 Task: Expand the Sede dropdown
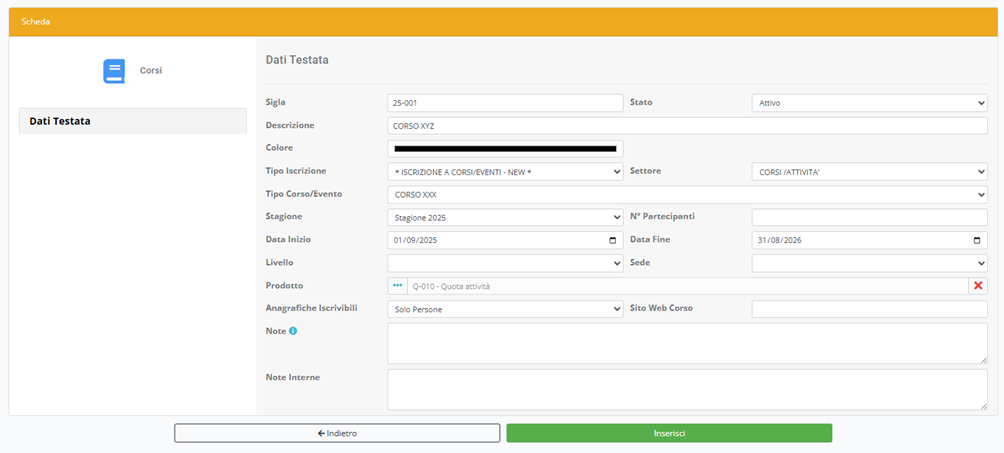(x=868, y=263)
